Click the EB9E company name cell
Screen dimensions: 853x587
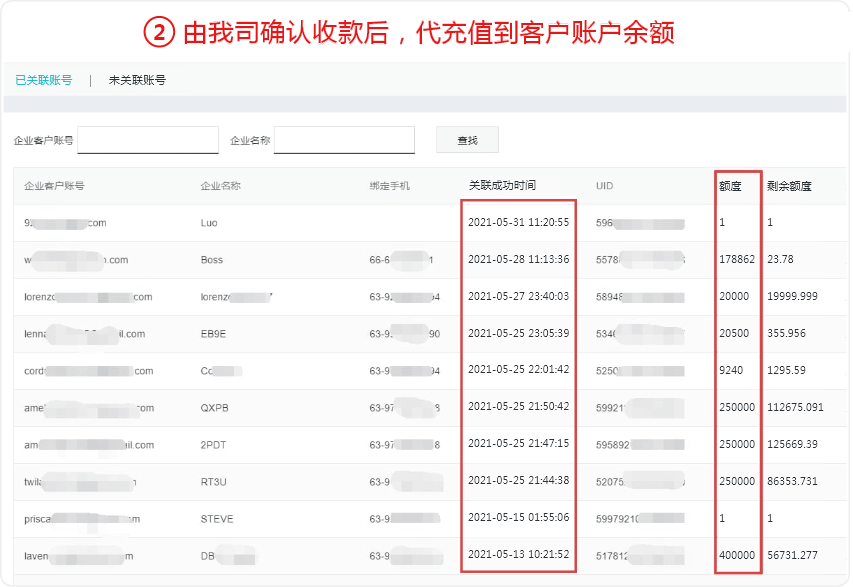(x=213, y=334)
